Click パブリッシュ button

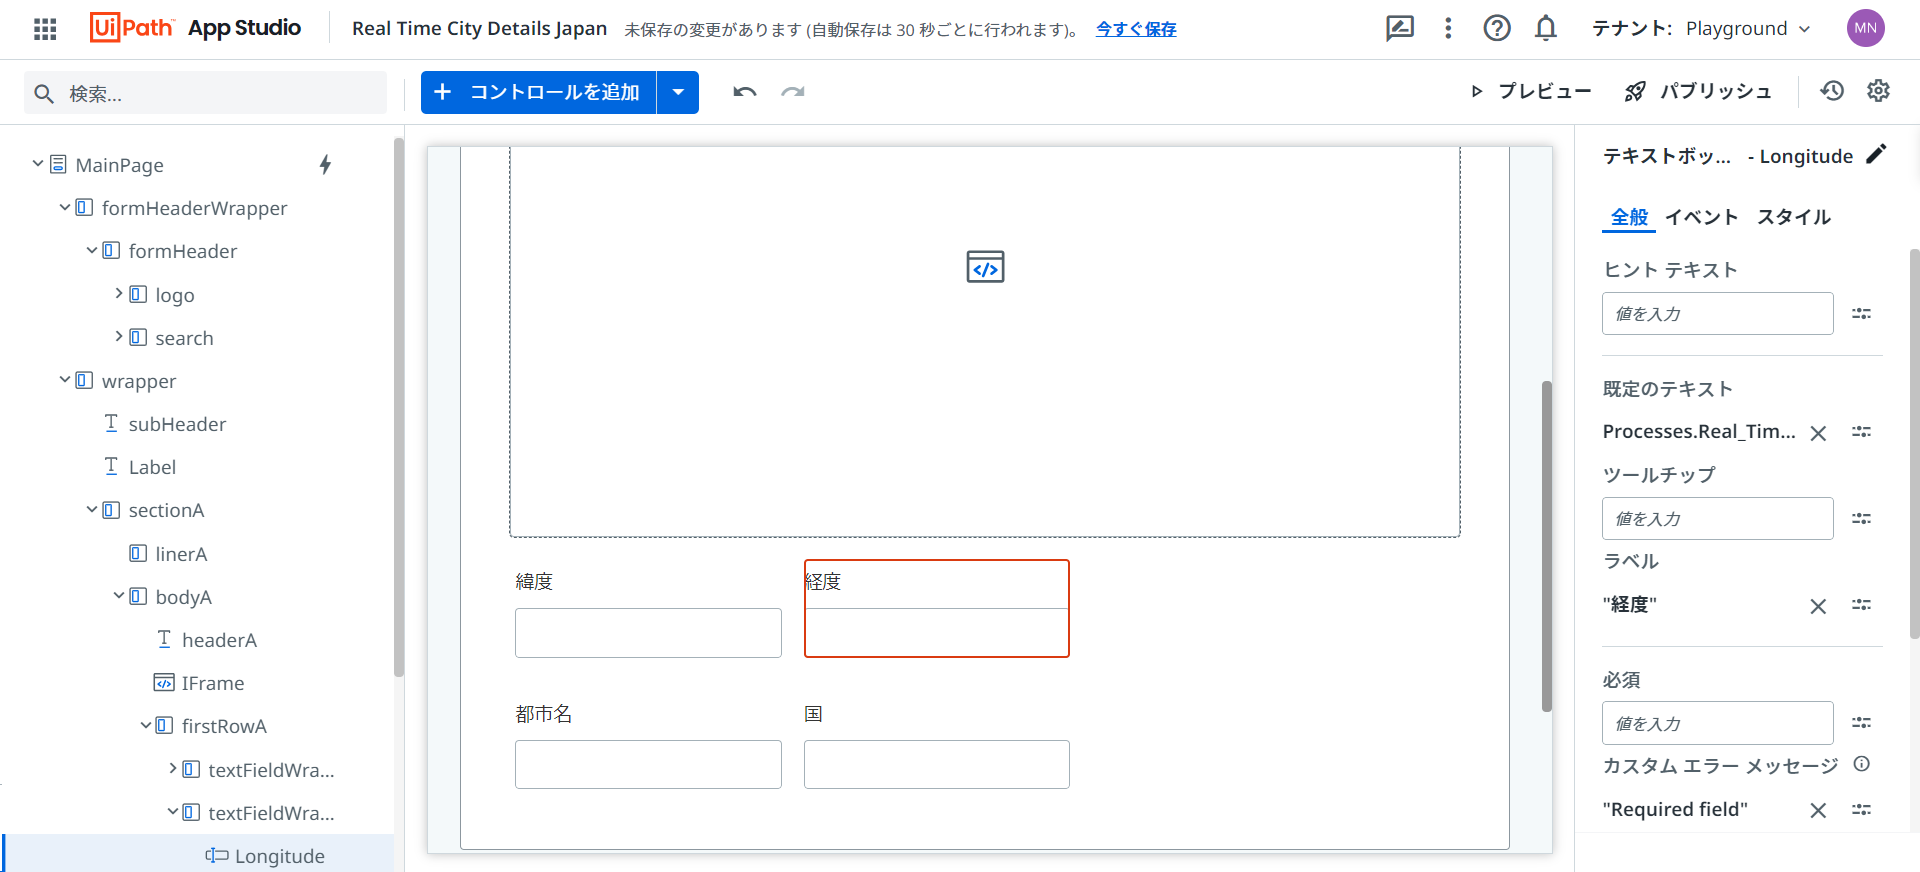click(1698, 92)
